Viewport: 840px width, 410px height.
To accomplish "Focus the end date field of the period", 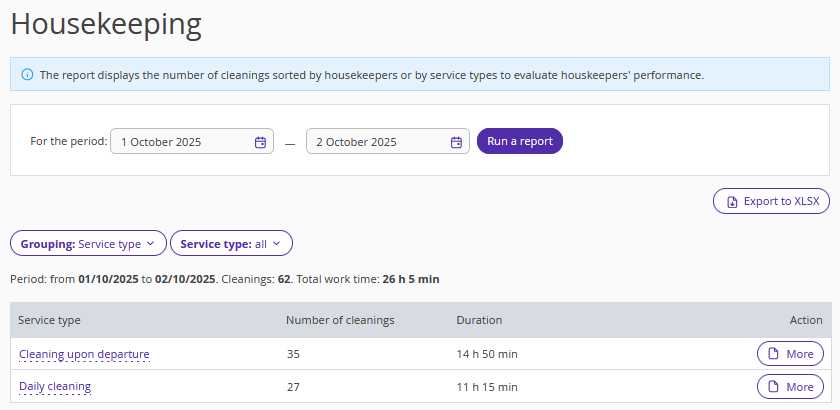I will (376, 142).
